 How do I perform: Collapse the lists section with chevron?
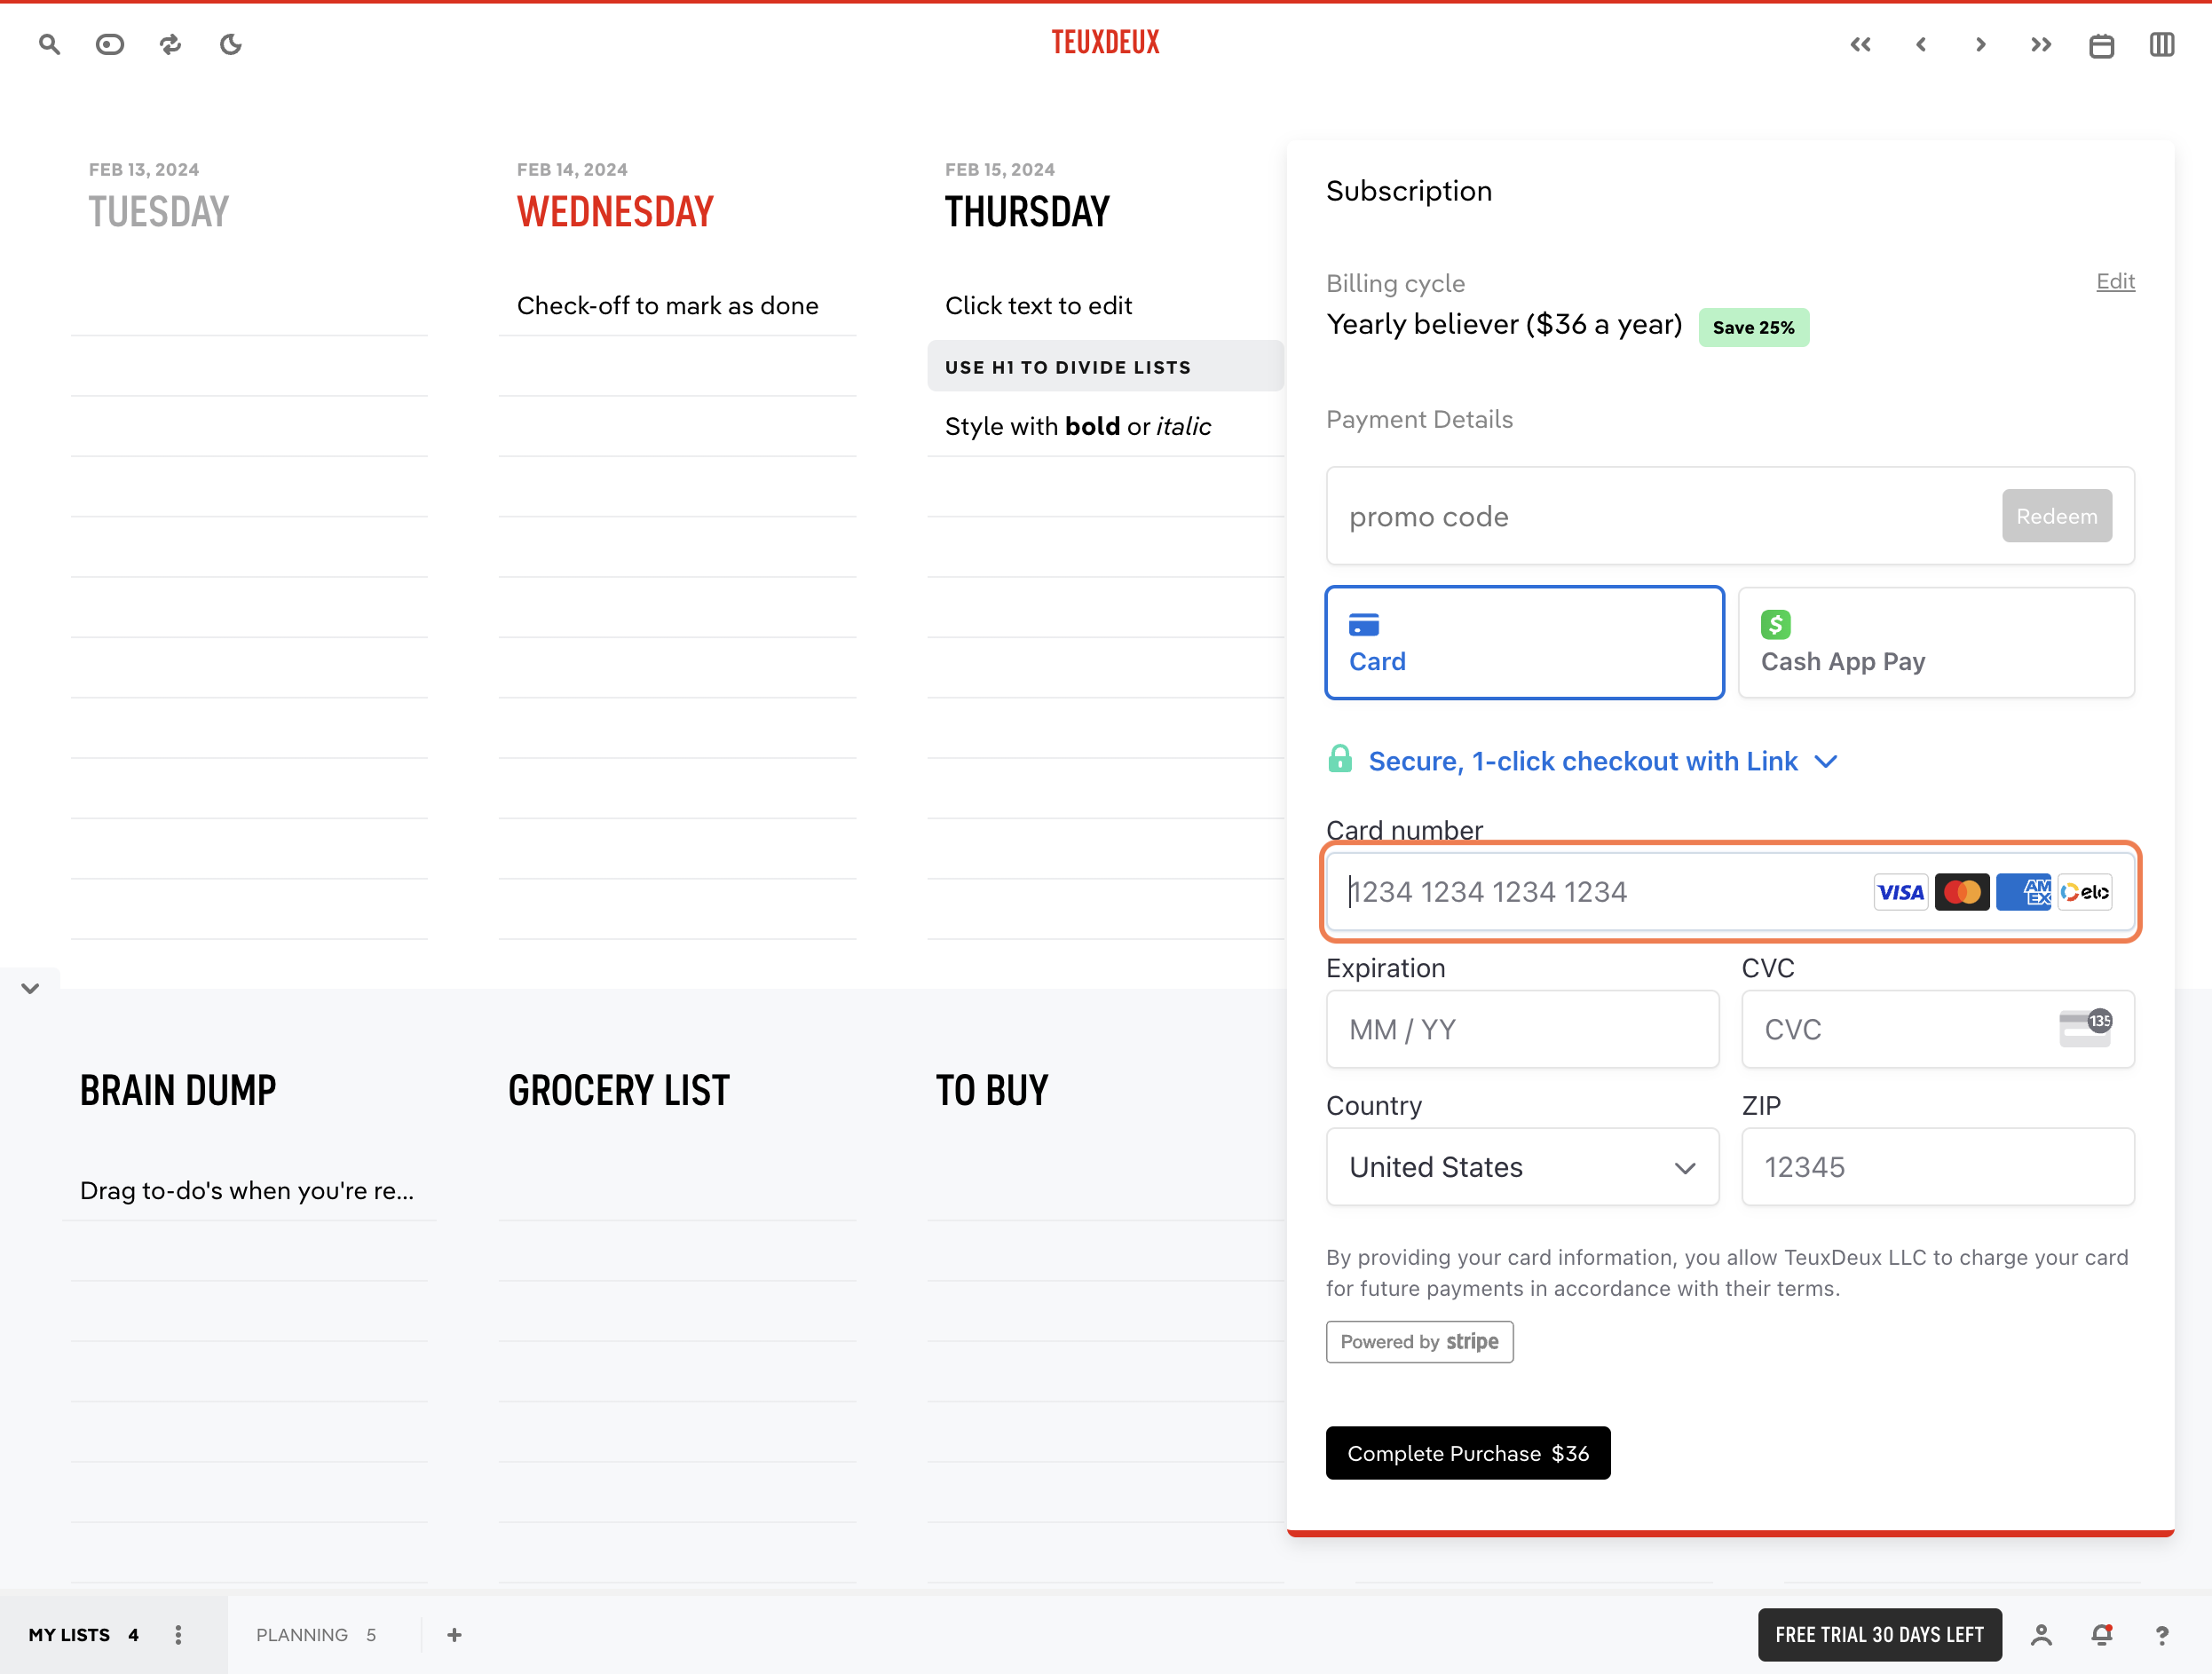(x=30, y=988)
